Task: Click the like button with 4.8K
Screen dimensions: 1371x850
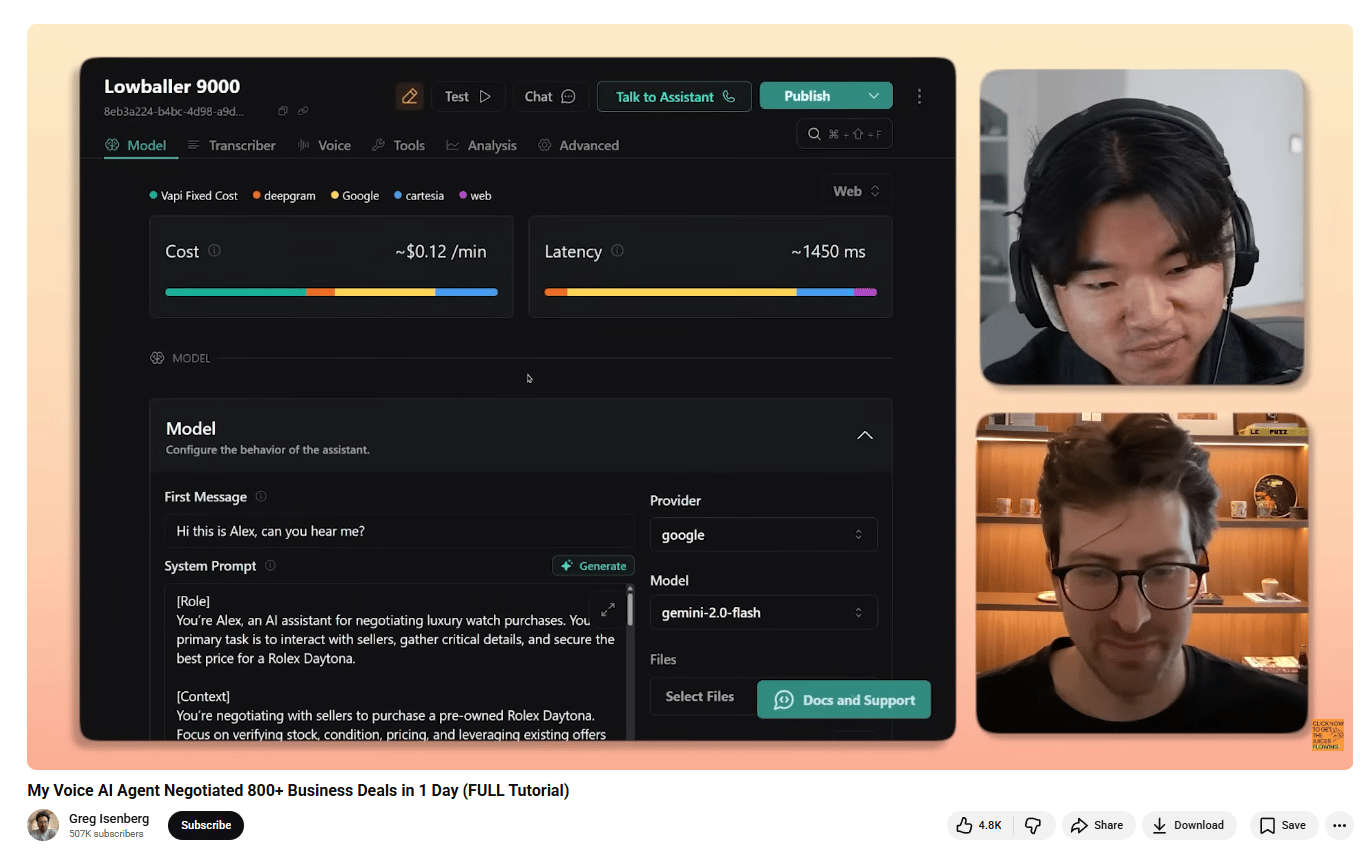Action: point(979,825)
